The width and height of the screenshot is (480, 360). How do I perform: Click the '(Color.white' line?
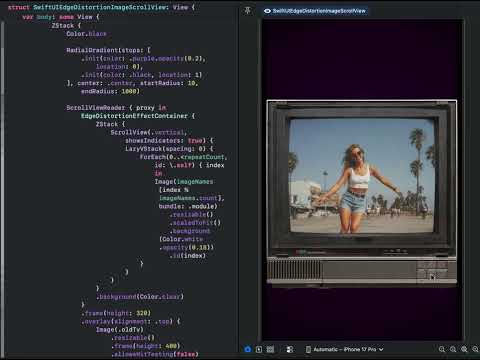pyautogui.click(x=181, y=239)
